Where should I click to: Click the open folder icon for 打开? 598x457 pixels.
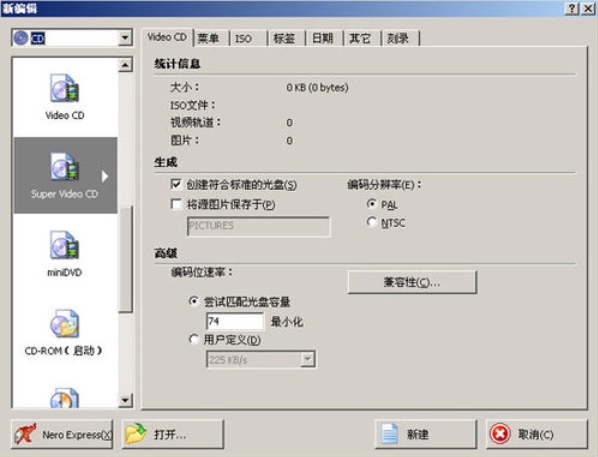(x=136, y=434)
